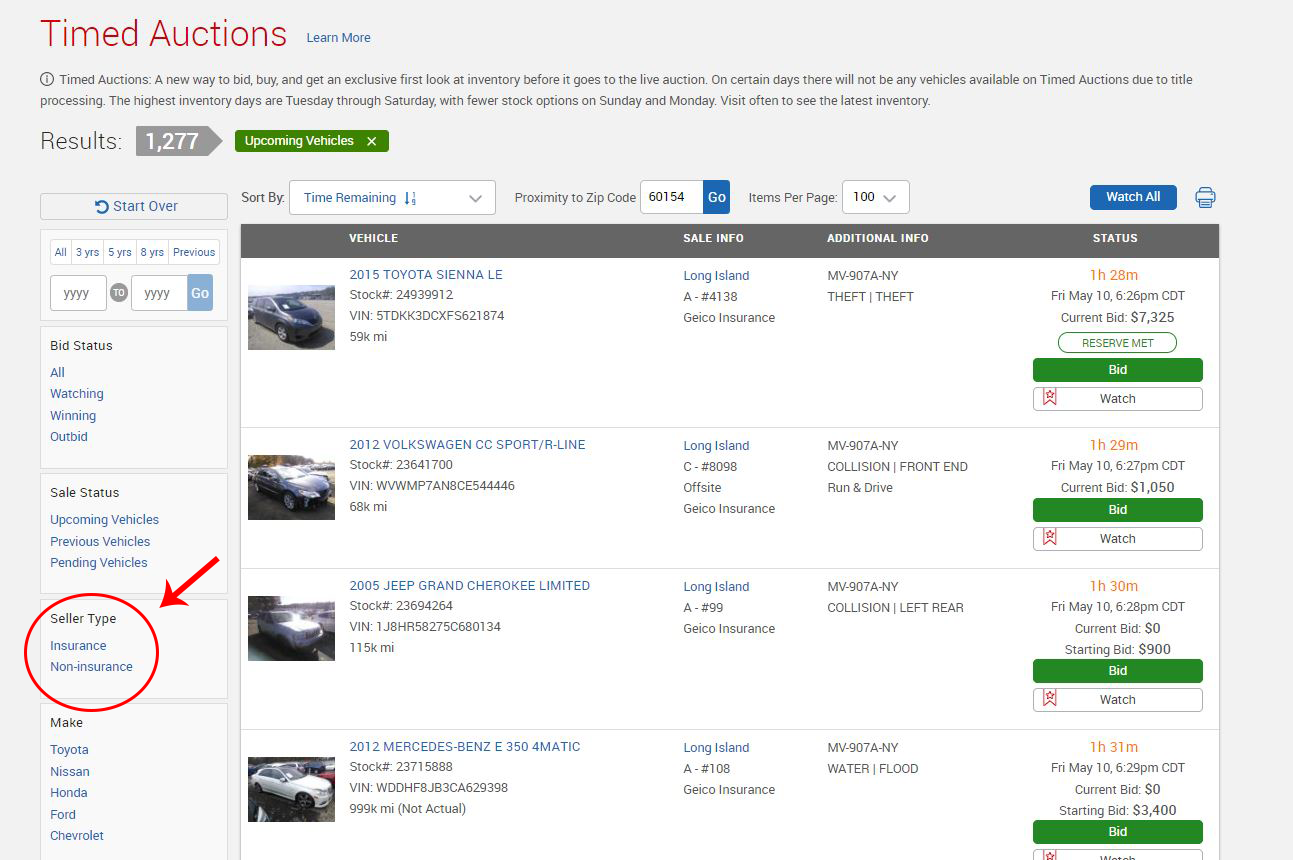The height and width of the screenshot is (860, 1293).
Task: Click the starting year yyyy field
Action: 78,293
